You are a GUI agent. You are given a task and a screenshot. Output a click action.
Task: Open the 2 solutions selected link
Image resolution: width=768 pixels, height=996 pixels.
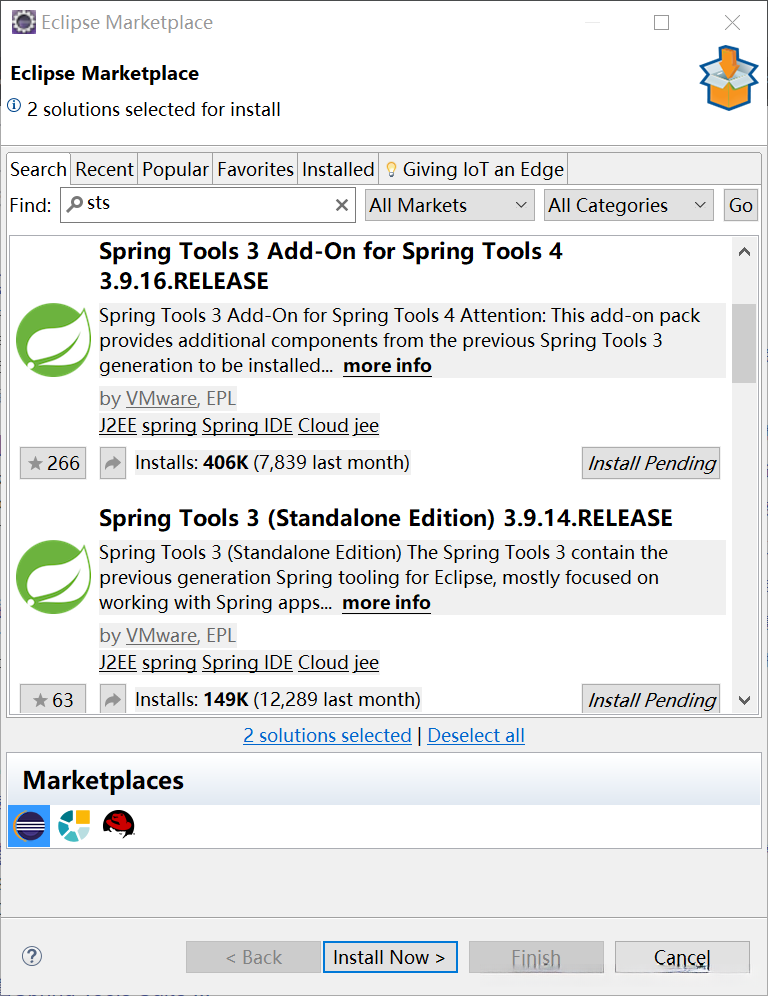[327, 736]
